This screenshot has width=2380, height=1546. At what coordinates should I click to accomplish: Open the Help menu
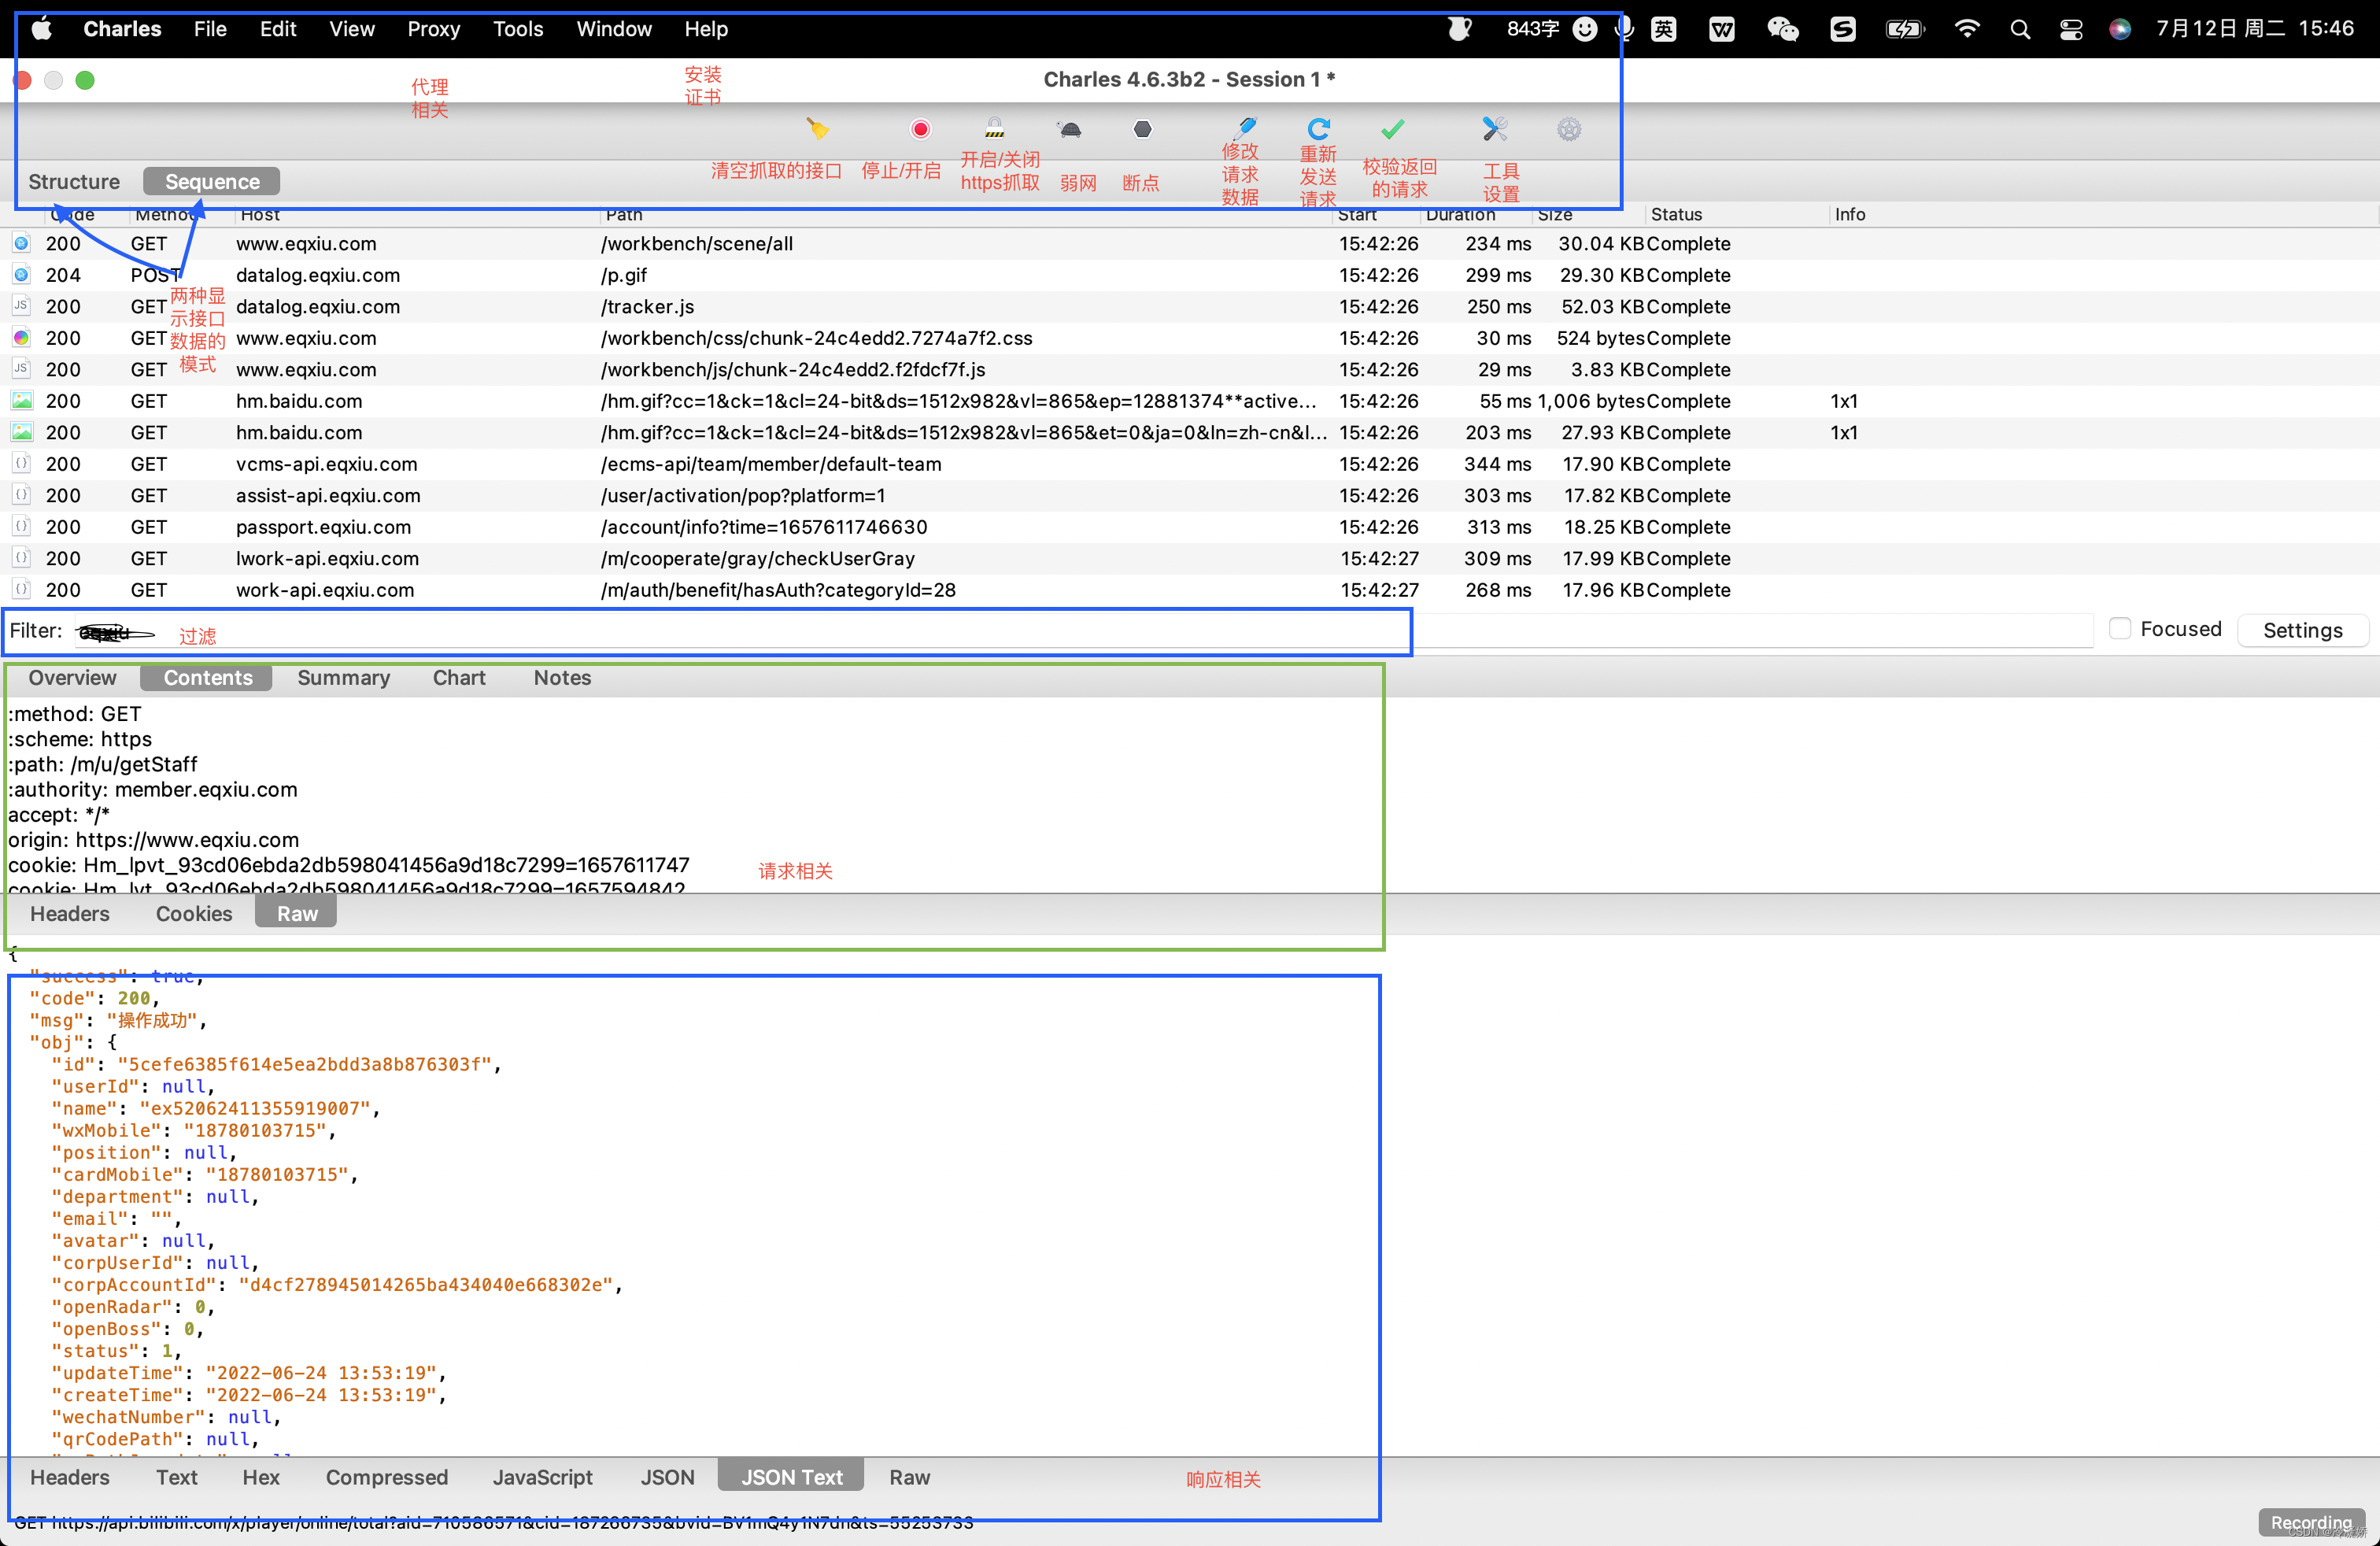coord(706,29)
